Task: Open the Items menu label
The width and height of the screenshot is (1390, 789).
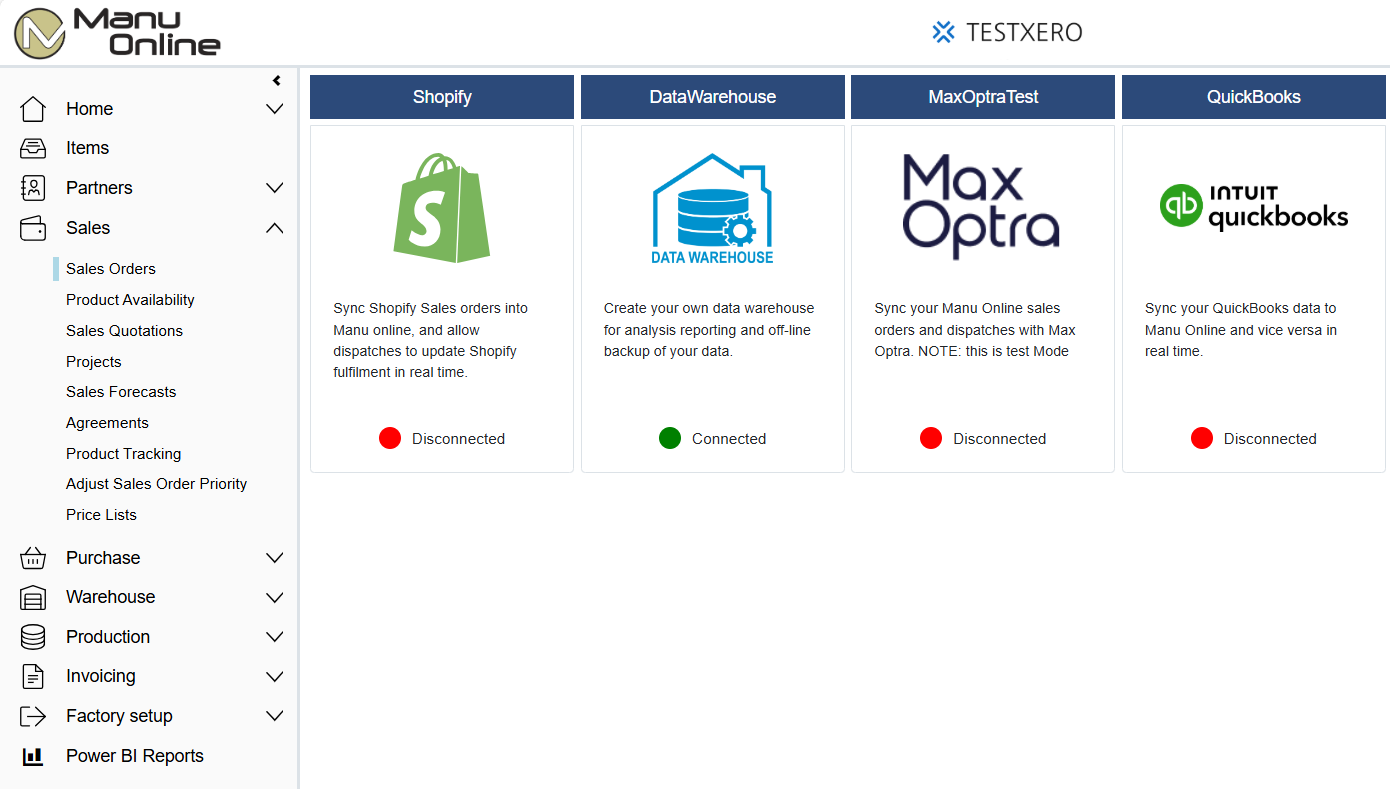Action: tap(87, 148)
